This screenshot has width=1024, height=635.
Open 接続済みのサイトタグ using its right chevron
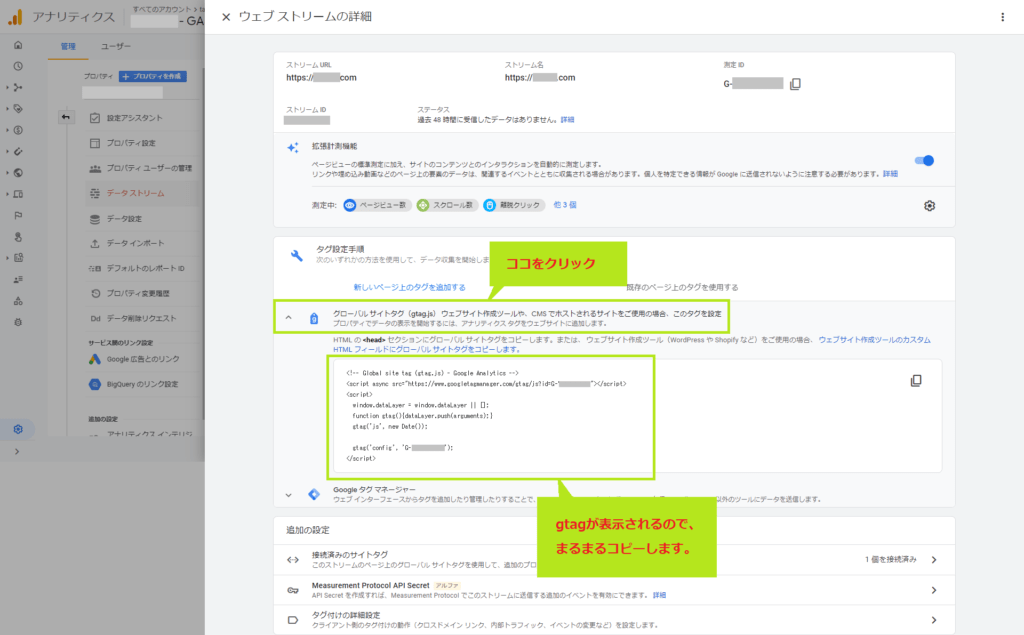934,560
